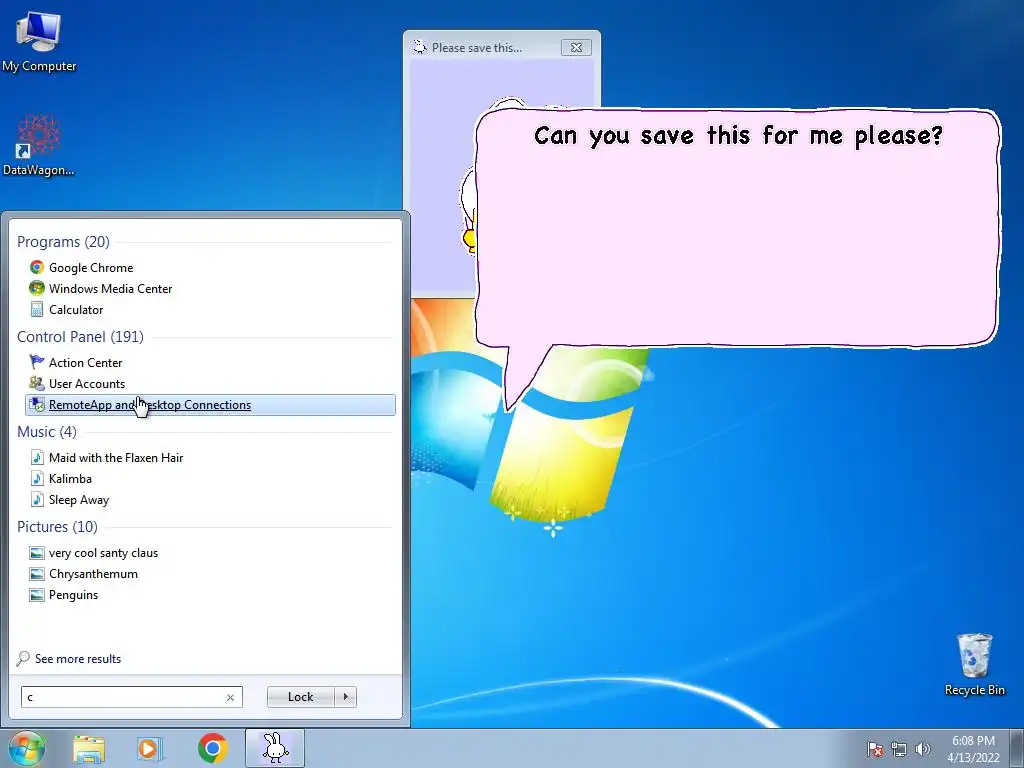Screen dimensions: 1024x768
Task: Open Windows Media Center result
Action: 210,289
